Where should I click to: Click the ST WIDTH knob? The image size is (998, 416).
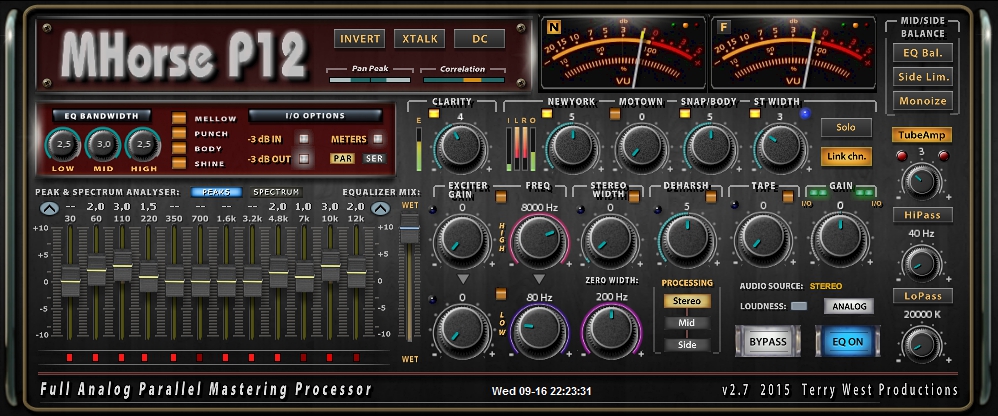click(x=779, y=146)
